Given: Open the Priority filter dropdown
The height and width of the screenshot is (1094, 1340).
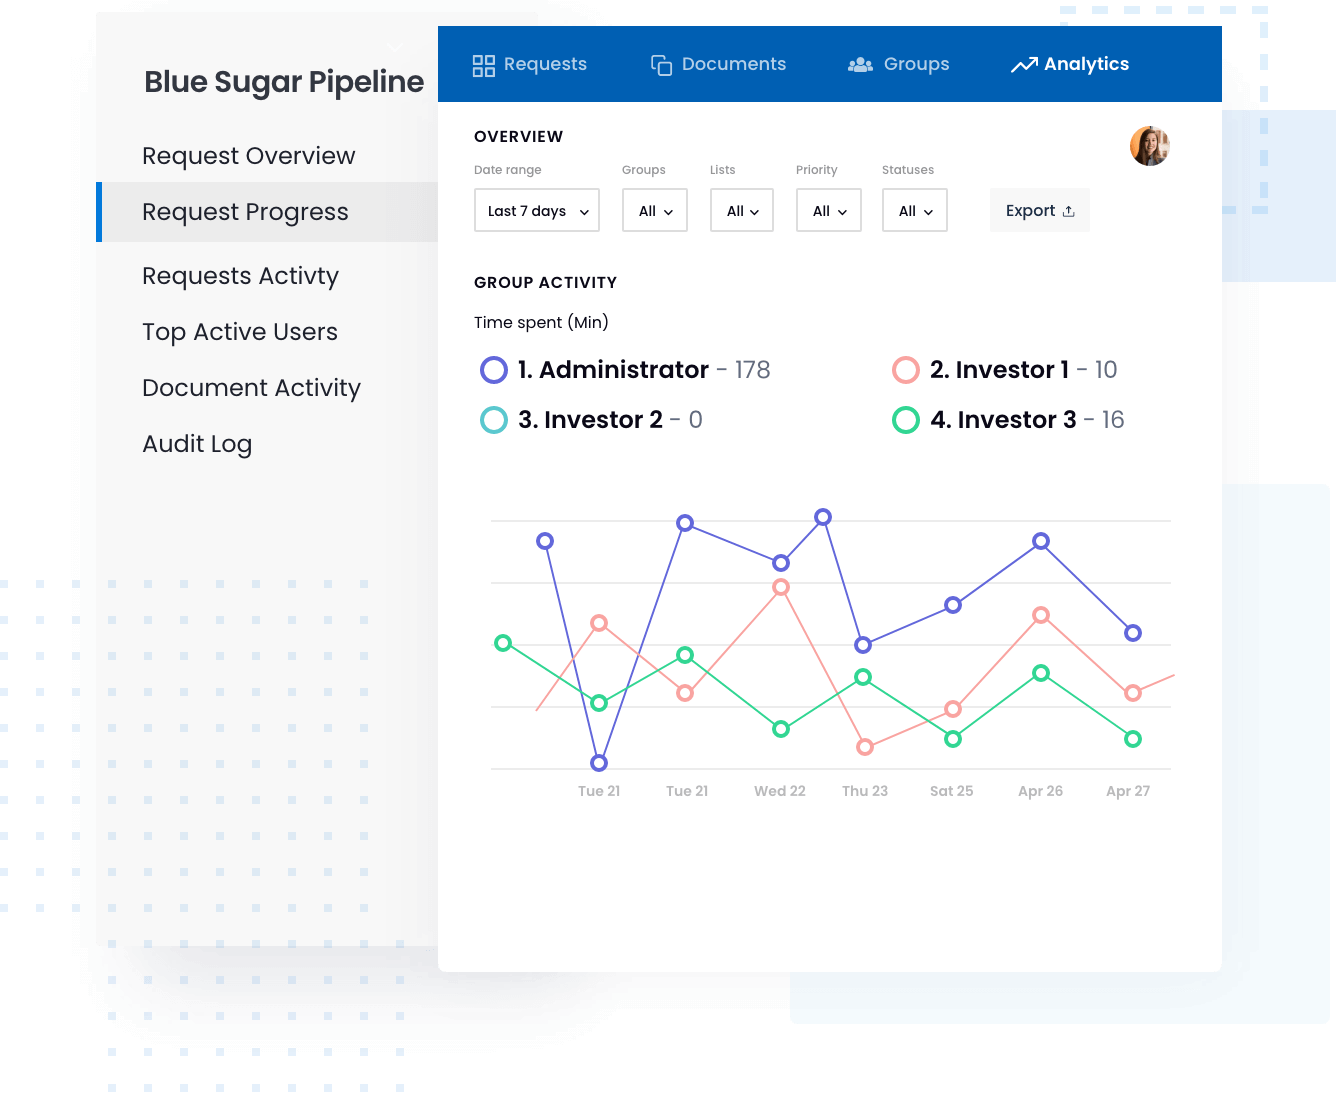Looking at the screenshot, I should tap(829, 211).
